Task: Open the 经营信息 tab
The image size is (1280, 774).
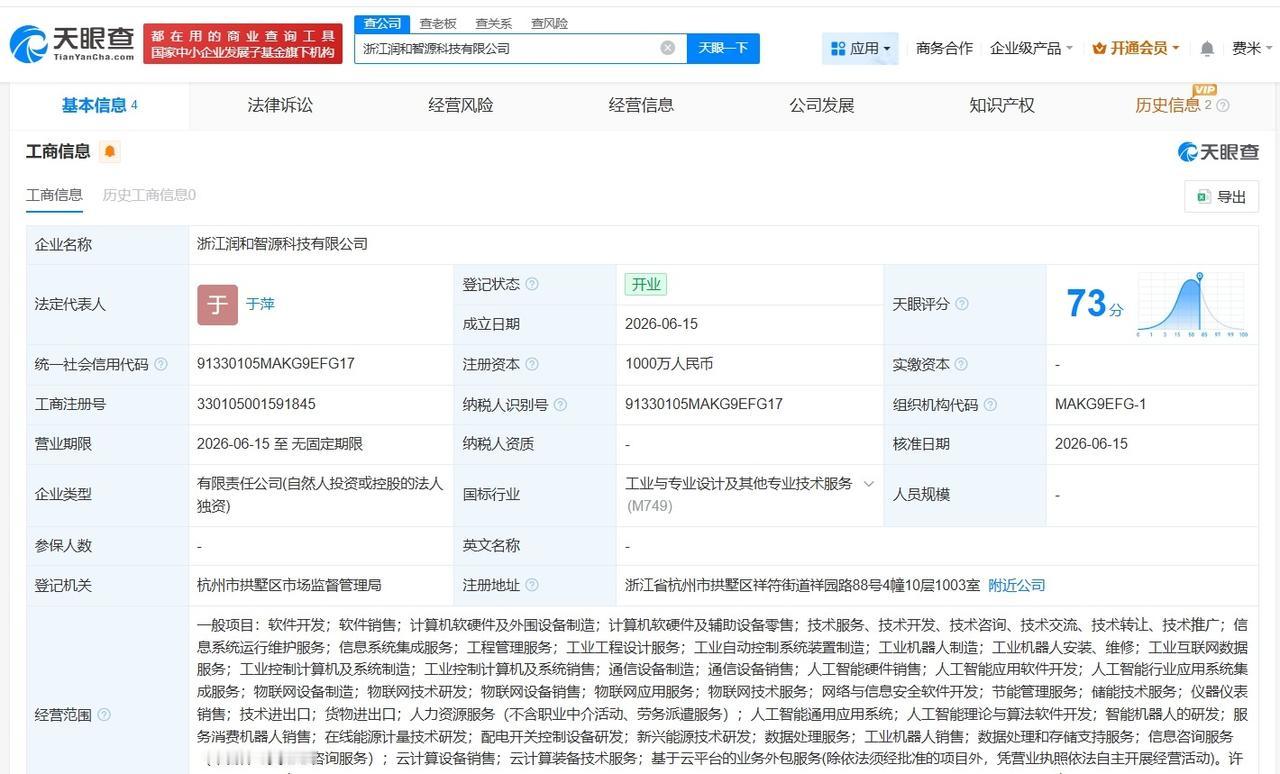Action: tap(641, 105)
